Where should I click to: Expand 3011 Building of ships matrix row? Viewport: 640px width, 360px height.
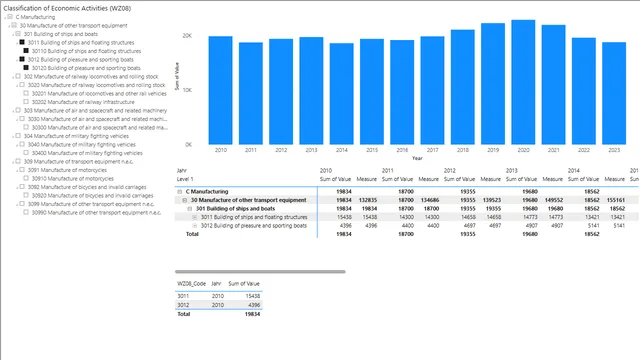[x=195, y=217]
